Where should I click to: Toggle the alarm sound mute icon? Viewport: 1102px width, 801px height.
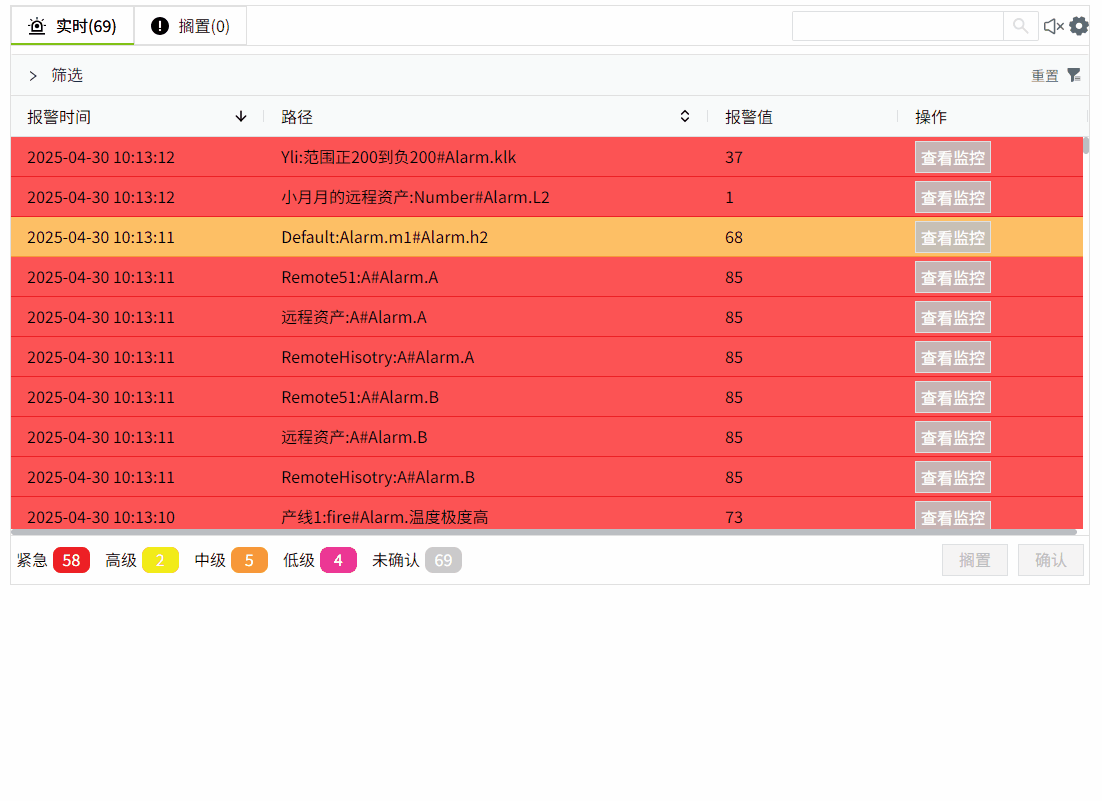[x=1053, y=26]
